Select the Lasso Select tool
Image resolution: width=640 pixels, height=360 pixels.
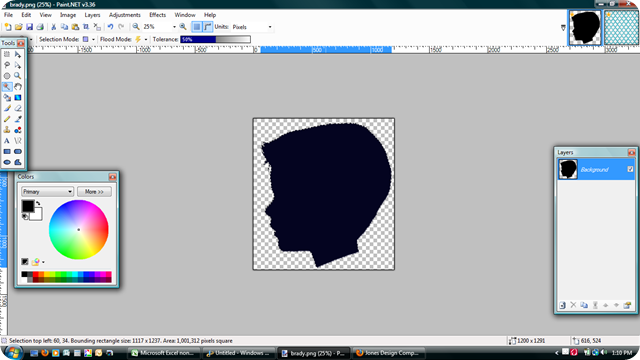pyautogui.click(x=7, y=65)
